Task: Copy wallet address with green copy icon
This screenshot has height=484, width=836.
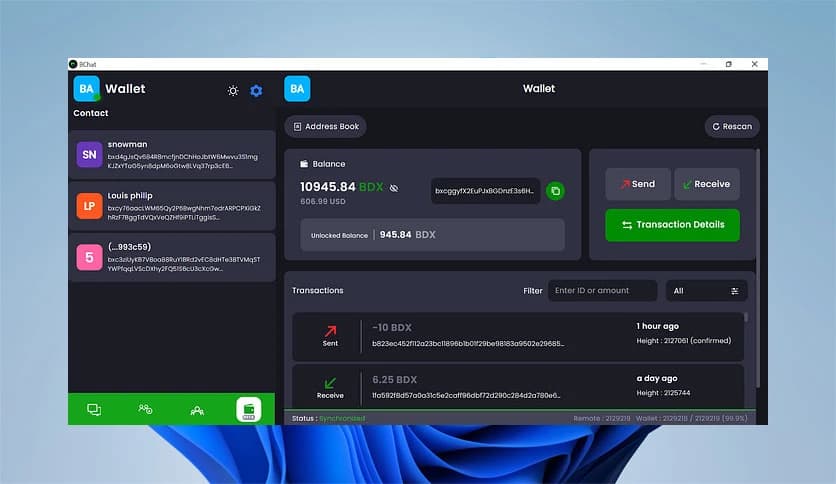Action: point(555,191)
